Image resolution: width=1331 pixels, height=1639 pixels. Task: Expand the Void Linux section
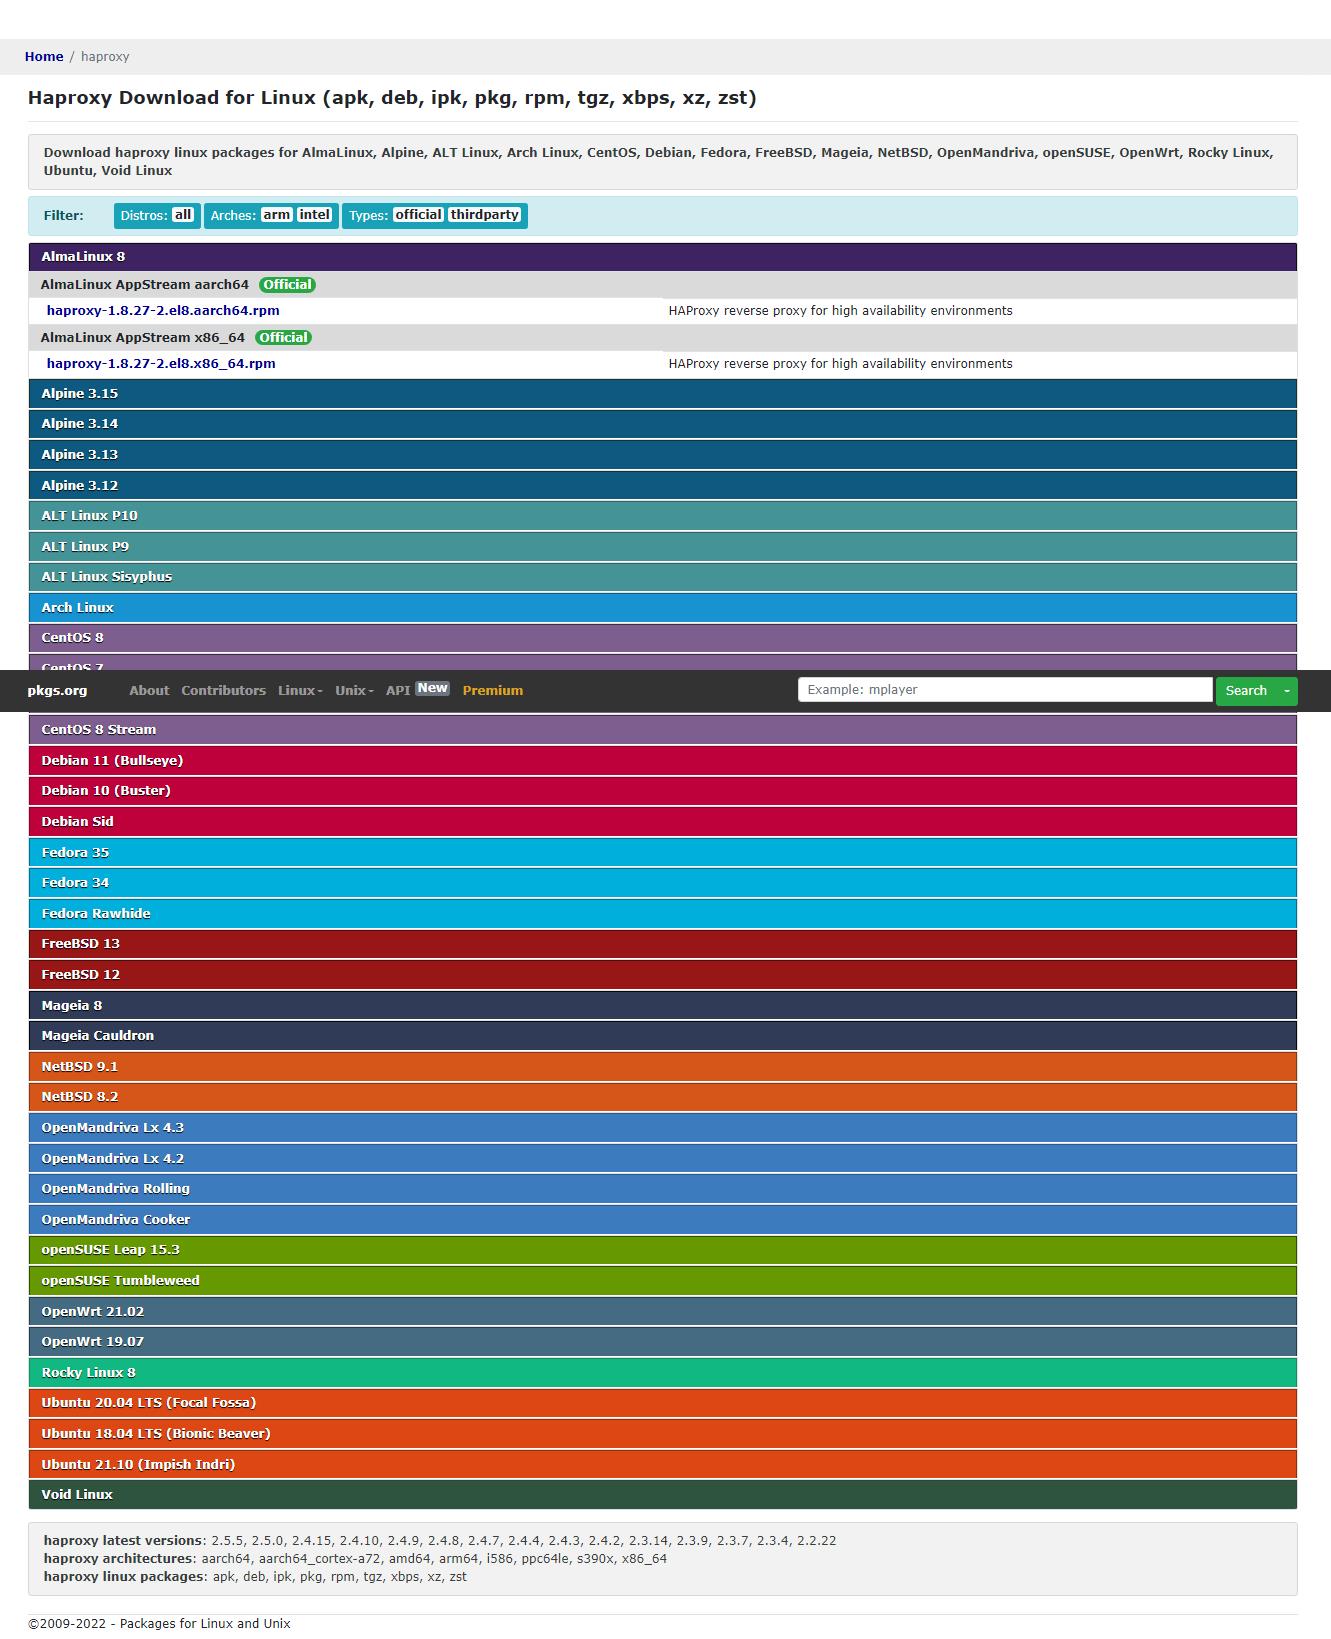[663, 1495]
